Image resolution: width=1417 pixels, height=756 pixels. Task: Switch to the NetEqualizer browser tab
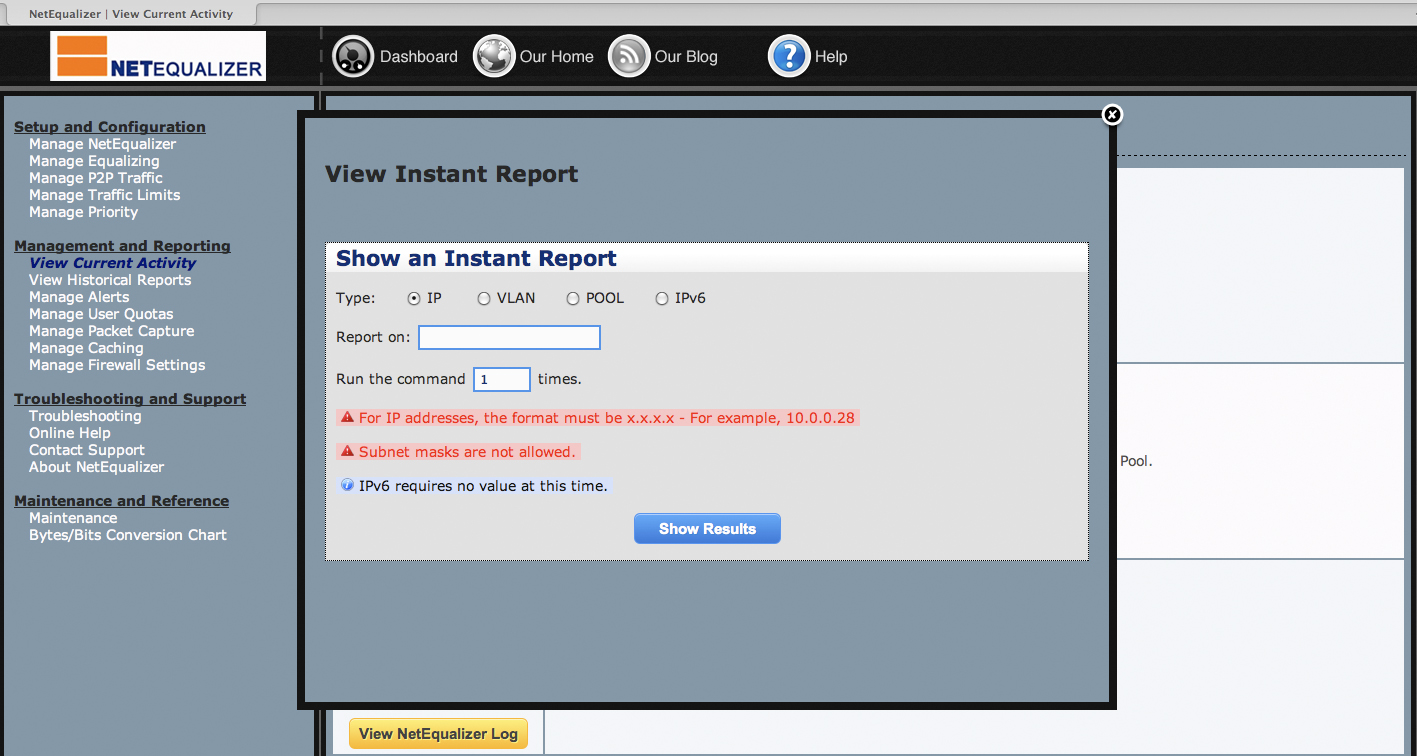[130, 14]
